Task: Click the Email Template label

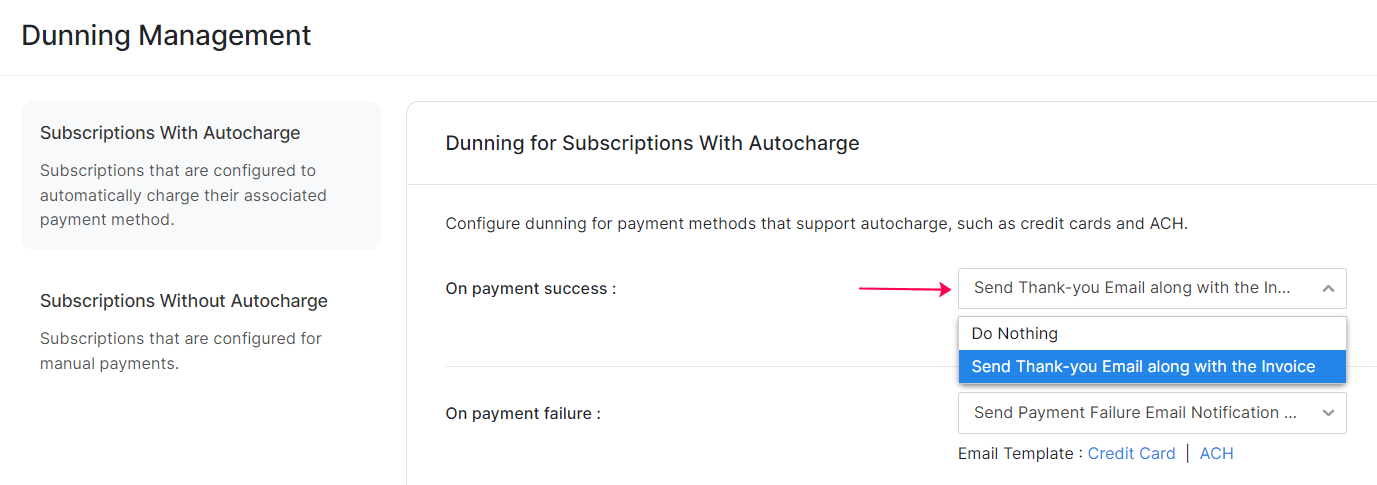Action: 1019,454
